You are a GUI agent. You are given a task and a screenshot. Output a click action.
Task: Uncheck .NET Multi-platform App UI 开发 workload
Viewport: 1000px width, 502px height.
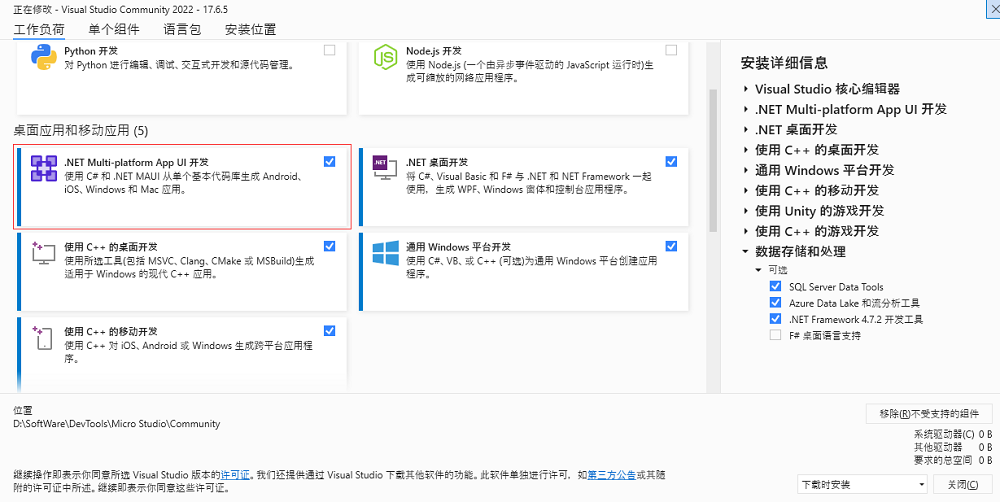[x=330, y=161]
